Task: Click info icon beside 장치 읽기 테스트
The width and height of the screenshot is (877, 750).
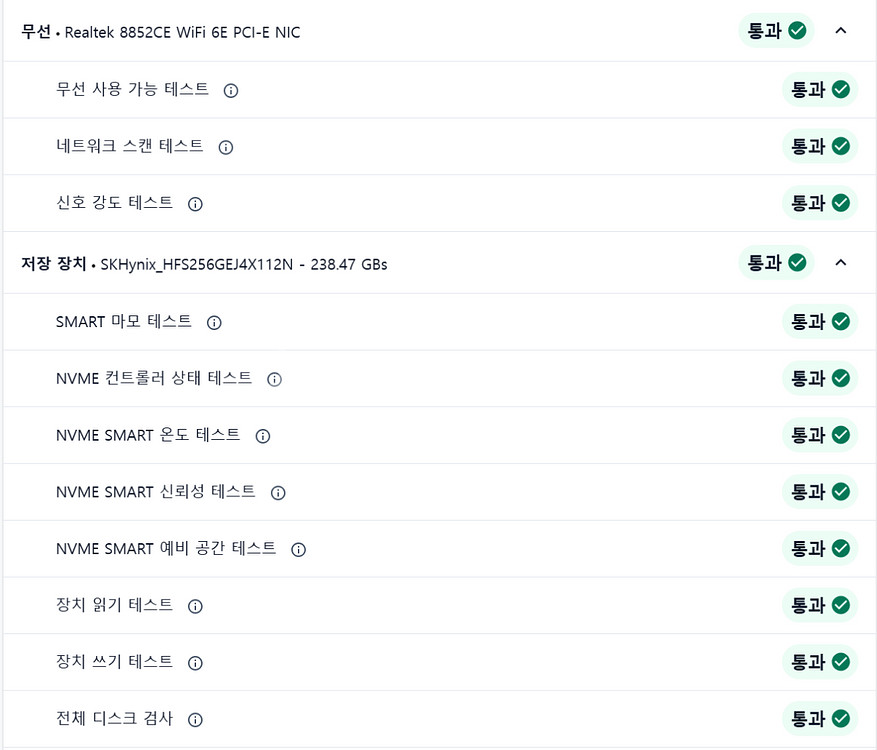Action: point(196,606)
